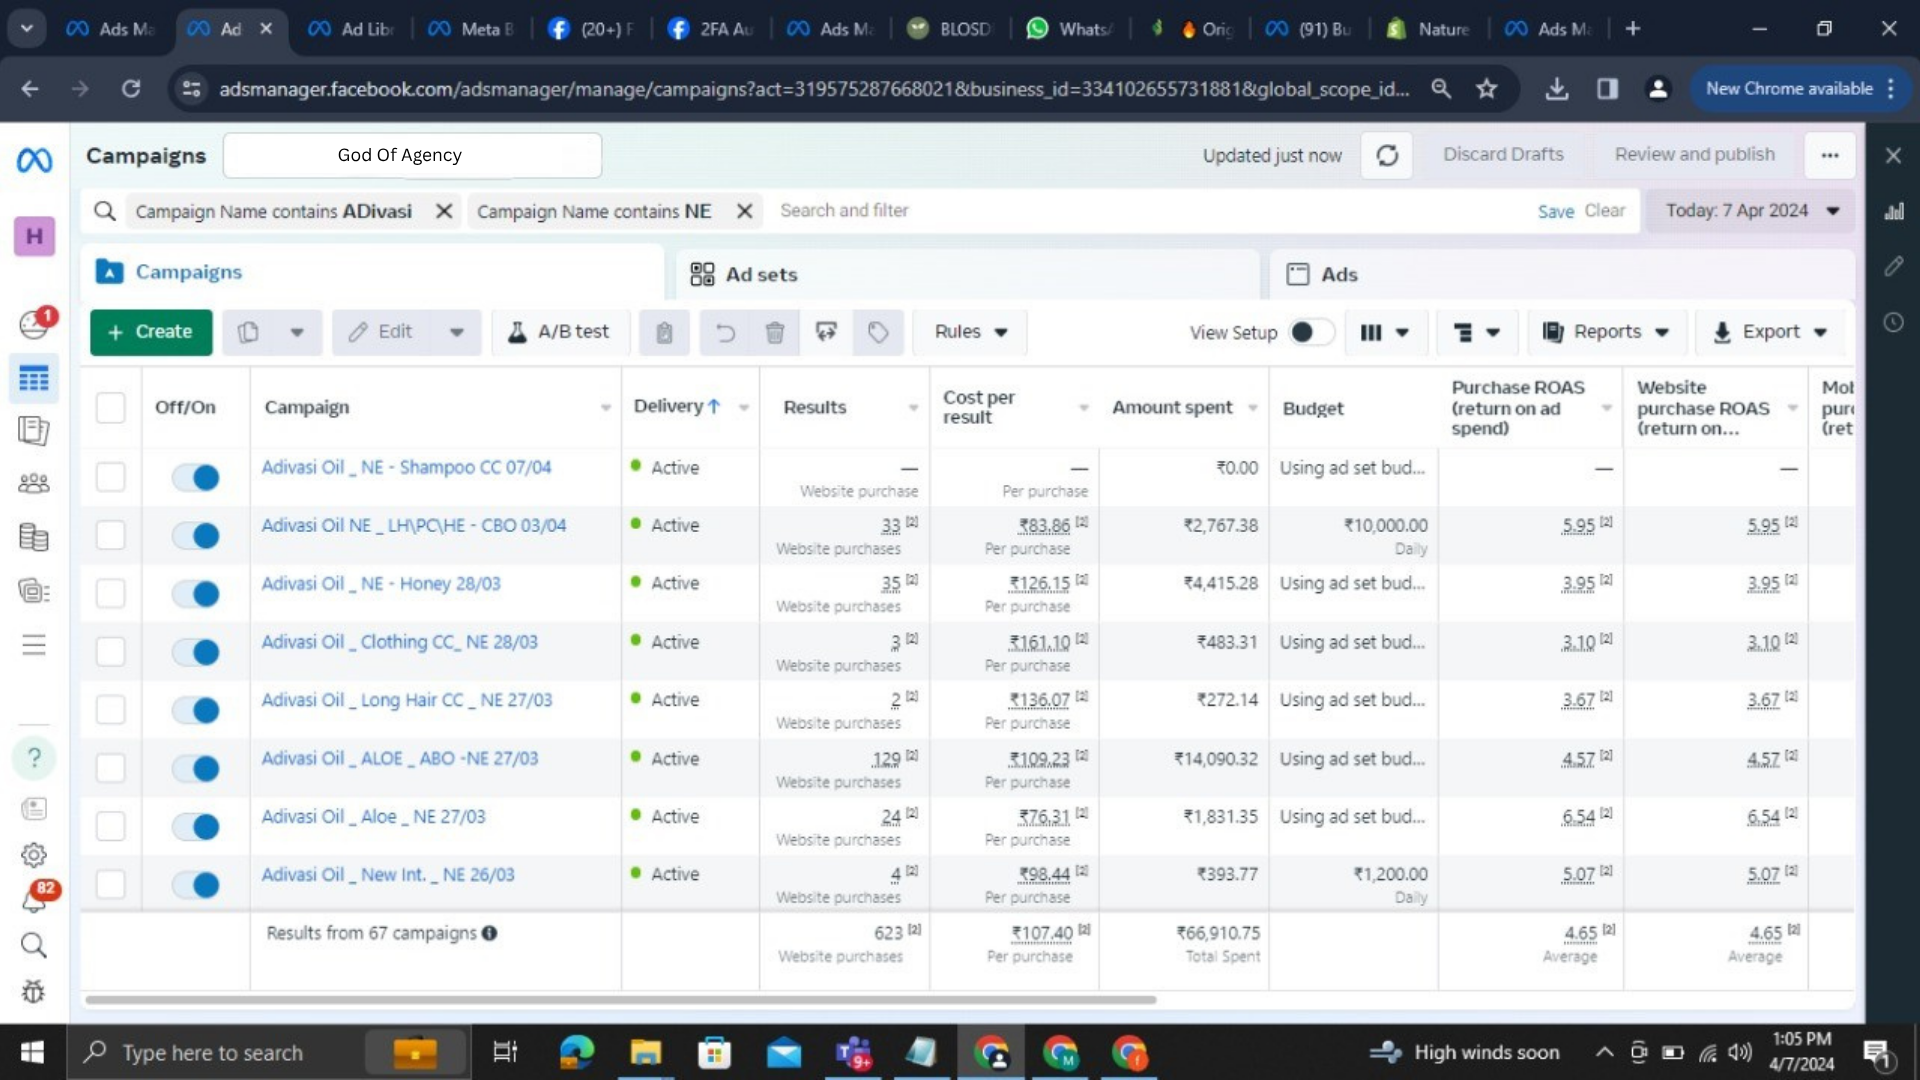Expand the Export dropdown menu
The height and width of the screenshot is (1080, 1920).
click(x=1770, y=333)
